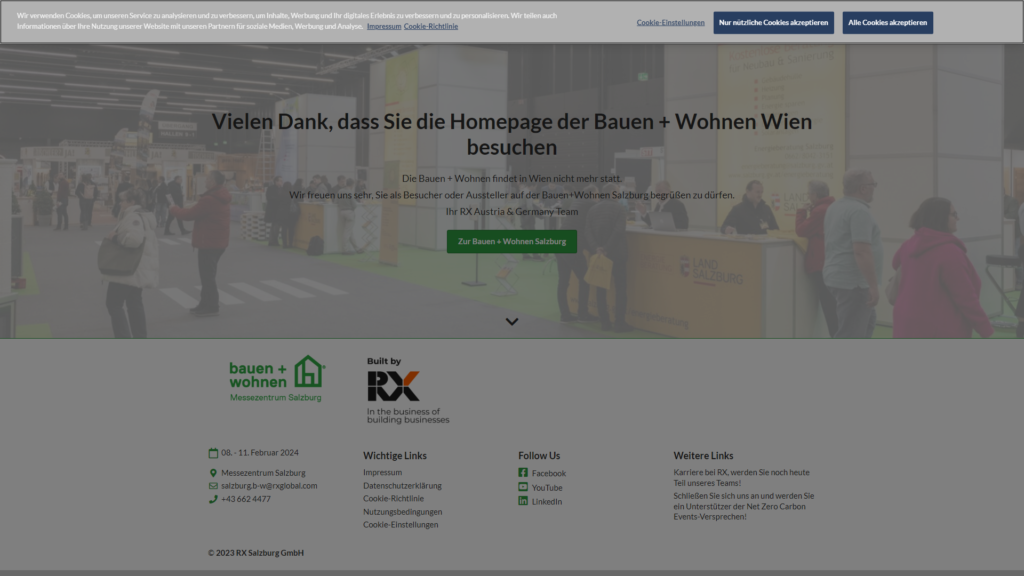Viewport: 1024px width, 576px height.
Task: Click Nur nützliche Cookies akzeptieren button
Action: 773,23
